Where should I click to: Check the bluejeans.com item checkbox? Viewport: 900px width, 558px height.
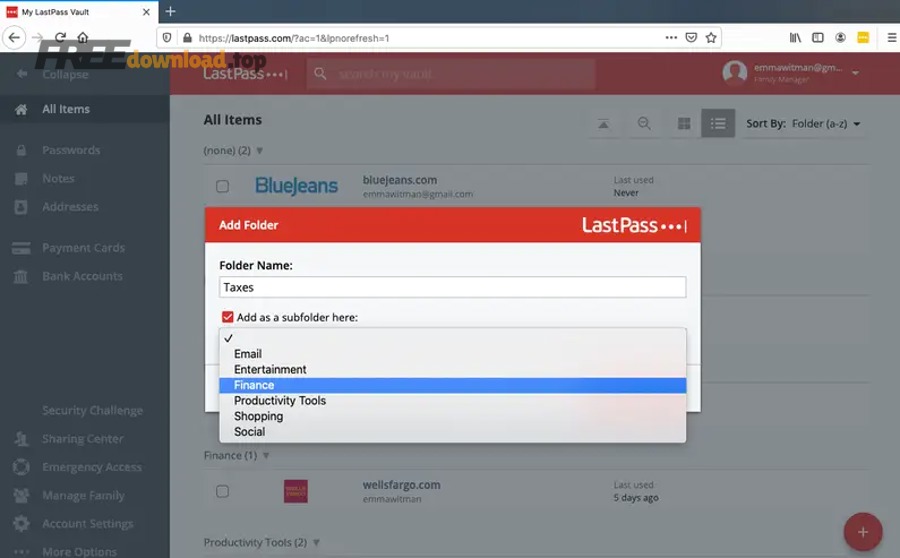pyautogui.click(x=222, y=186)
